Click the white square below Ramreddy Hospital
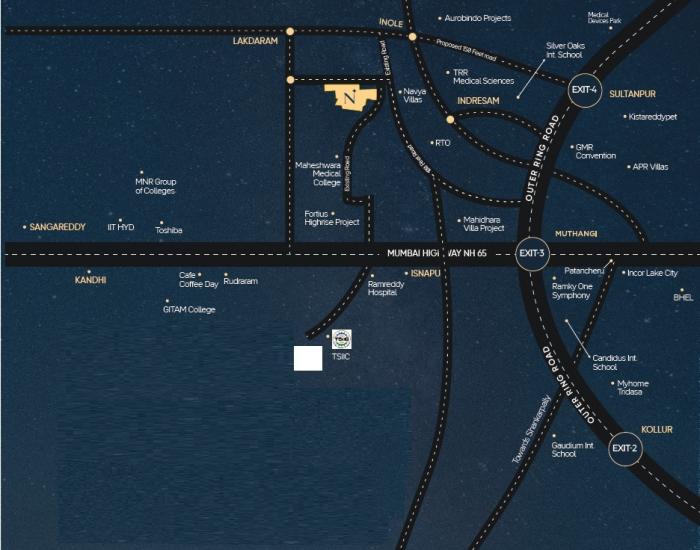The height and width of the screenshot is (550, 700). click(308, 358)
